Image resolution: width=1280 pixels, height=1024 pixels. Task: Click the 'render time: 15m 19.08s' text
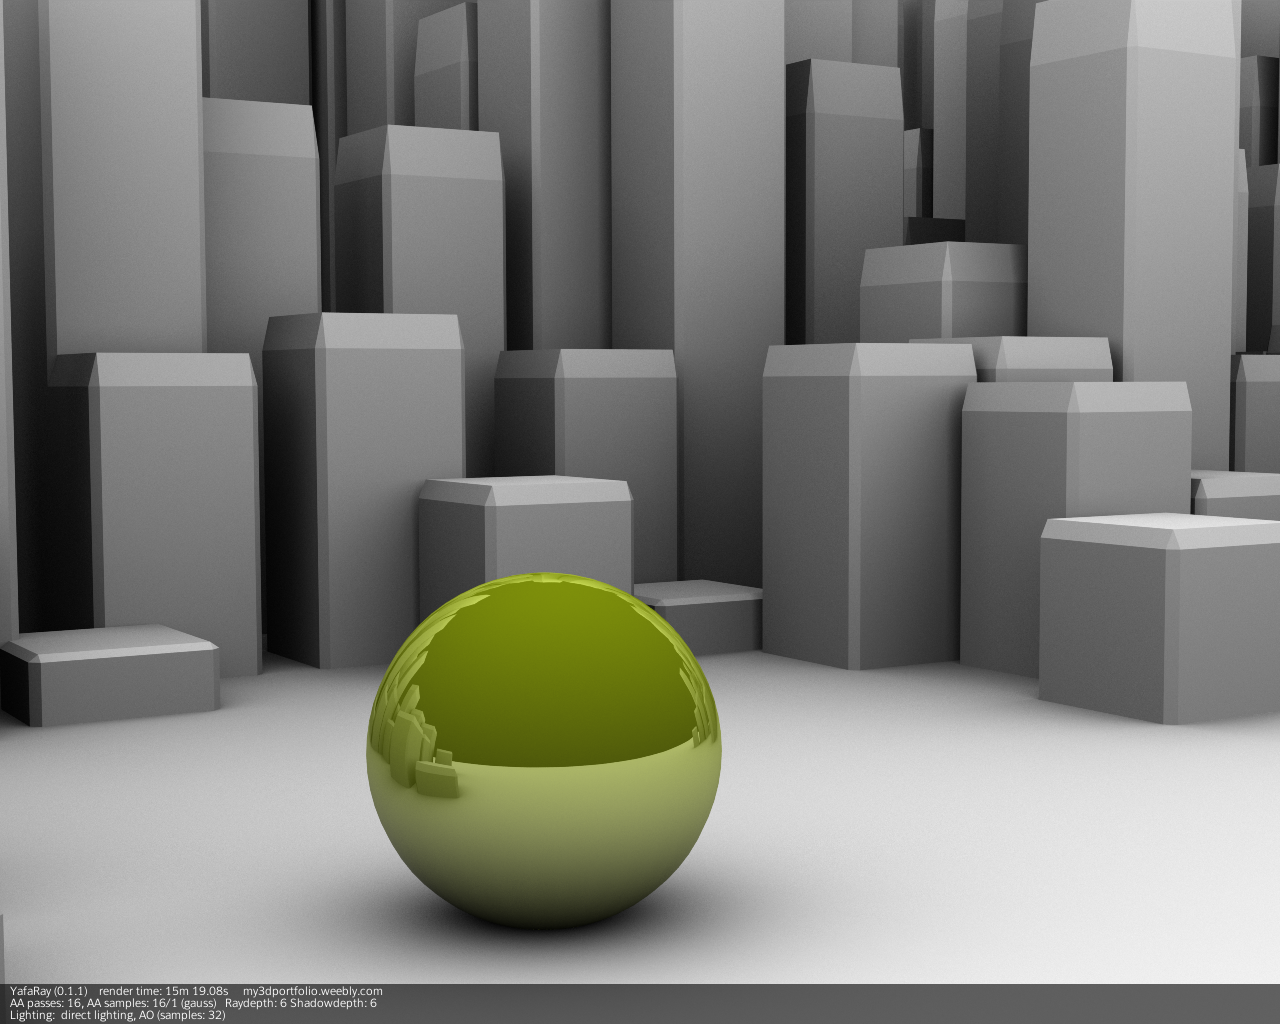(164, 991)
